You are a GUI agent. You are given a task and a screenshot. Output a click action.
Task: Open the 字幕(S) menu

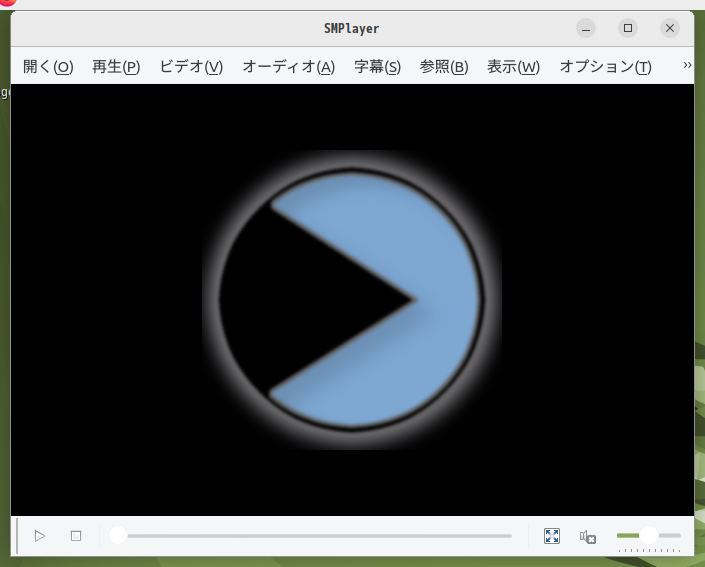pyautogui.click(x=377, y=67)
